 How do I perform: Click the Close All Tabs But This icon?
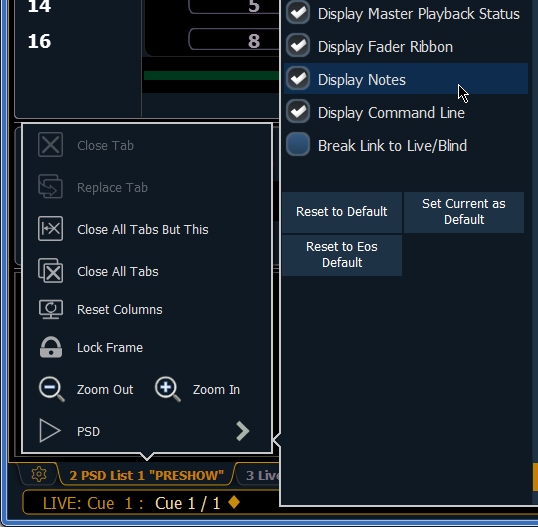(50, 229)
